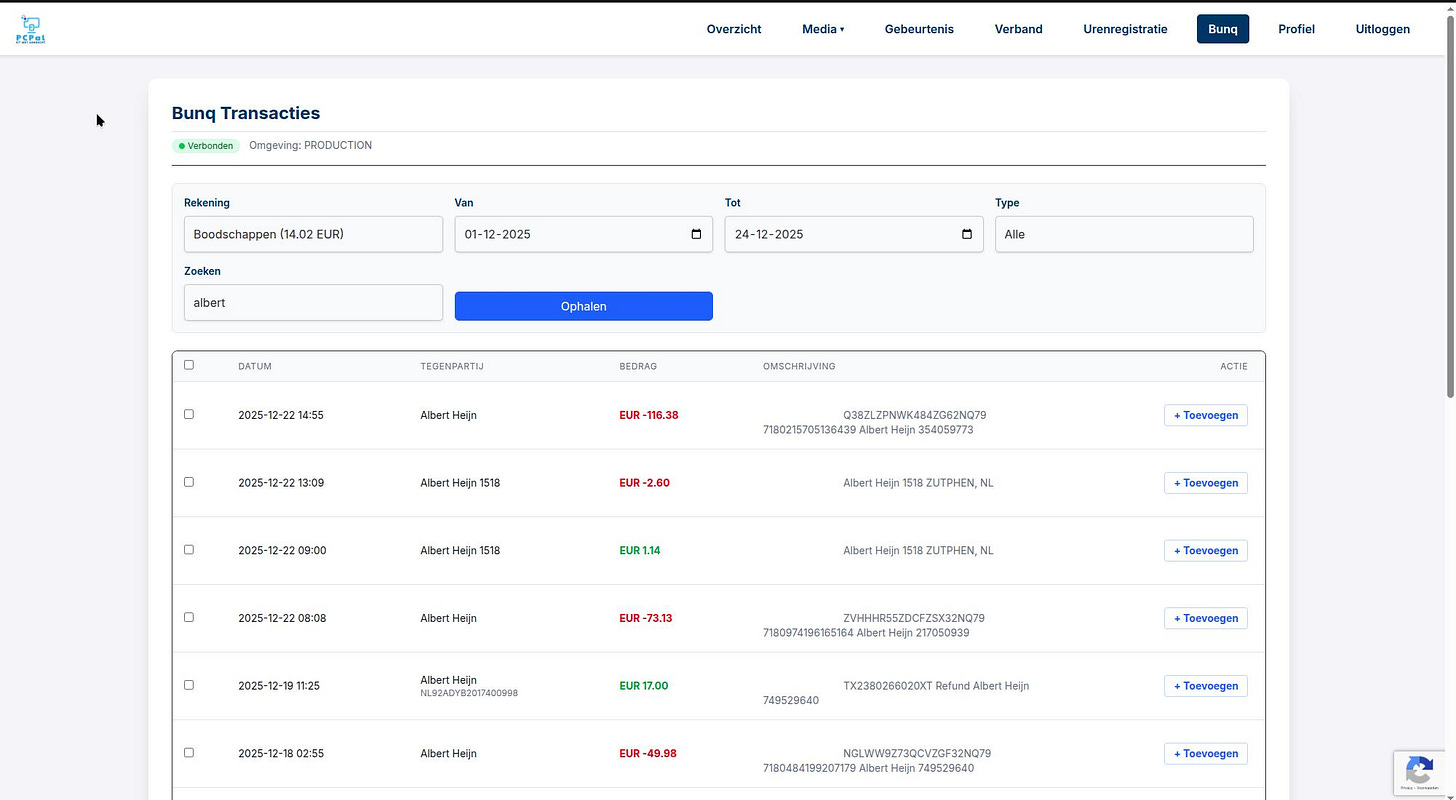Check the row dated 2025-12-22 13:09
The image size is (1456, 800).
[x=189, y=482]
